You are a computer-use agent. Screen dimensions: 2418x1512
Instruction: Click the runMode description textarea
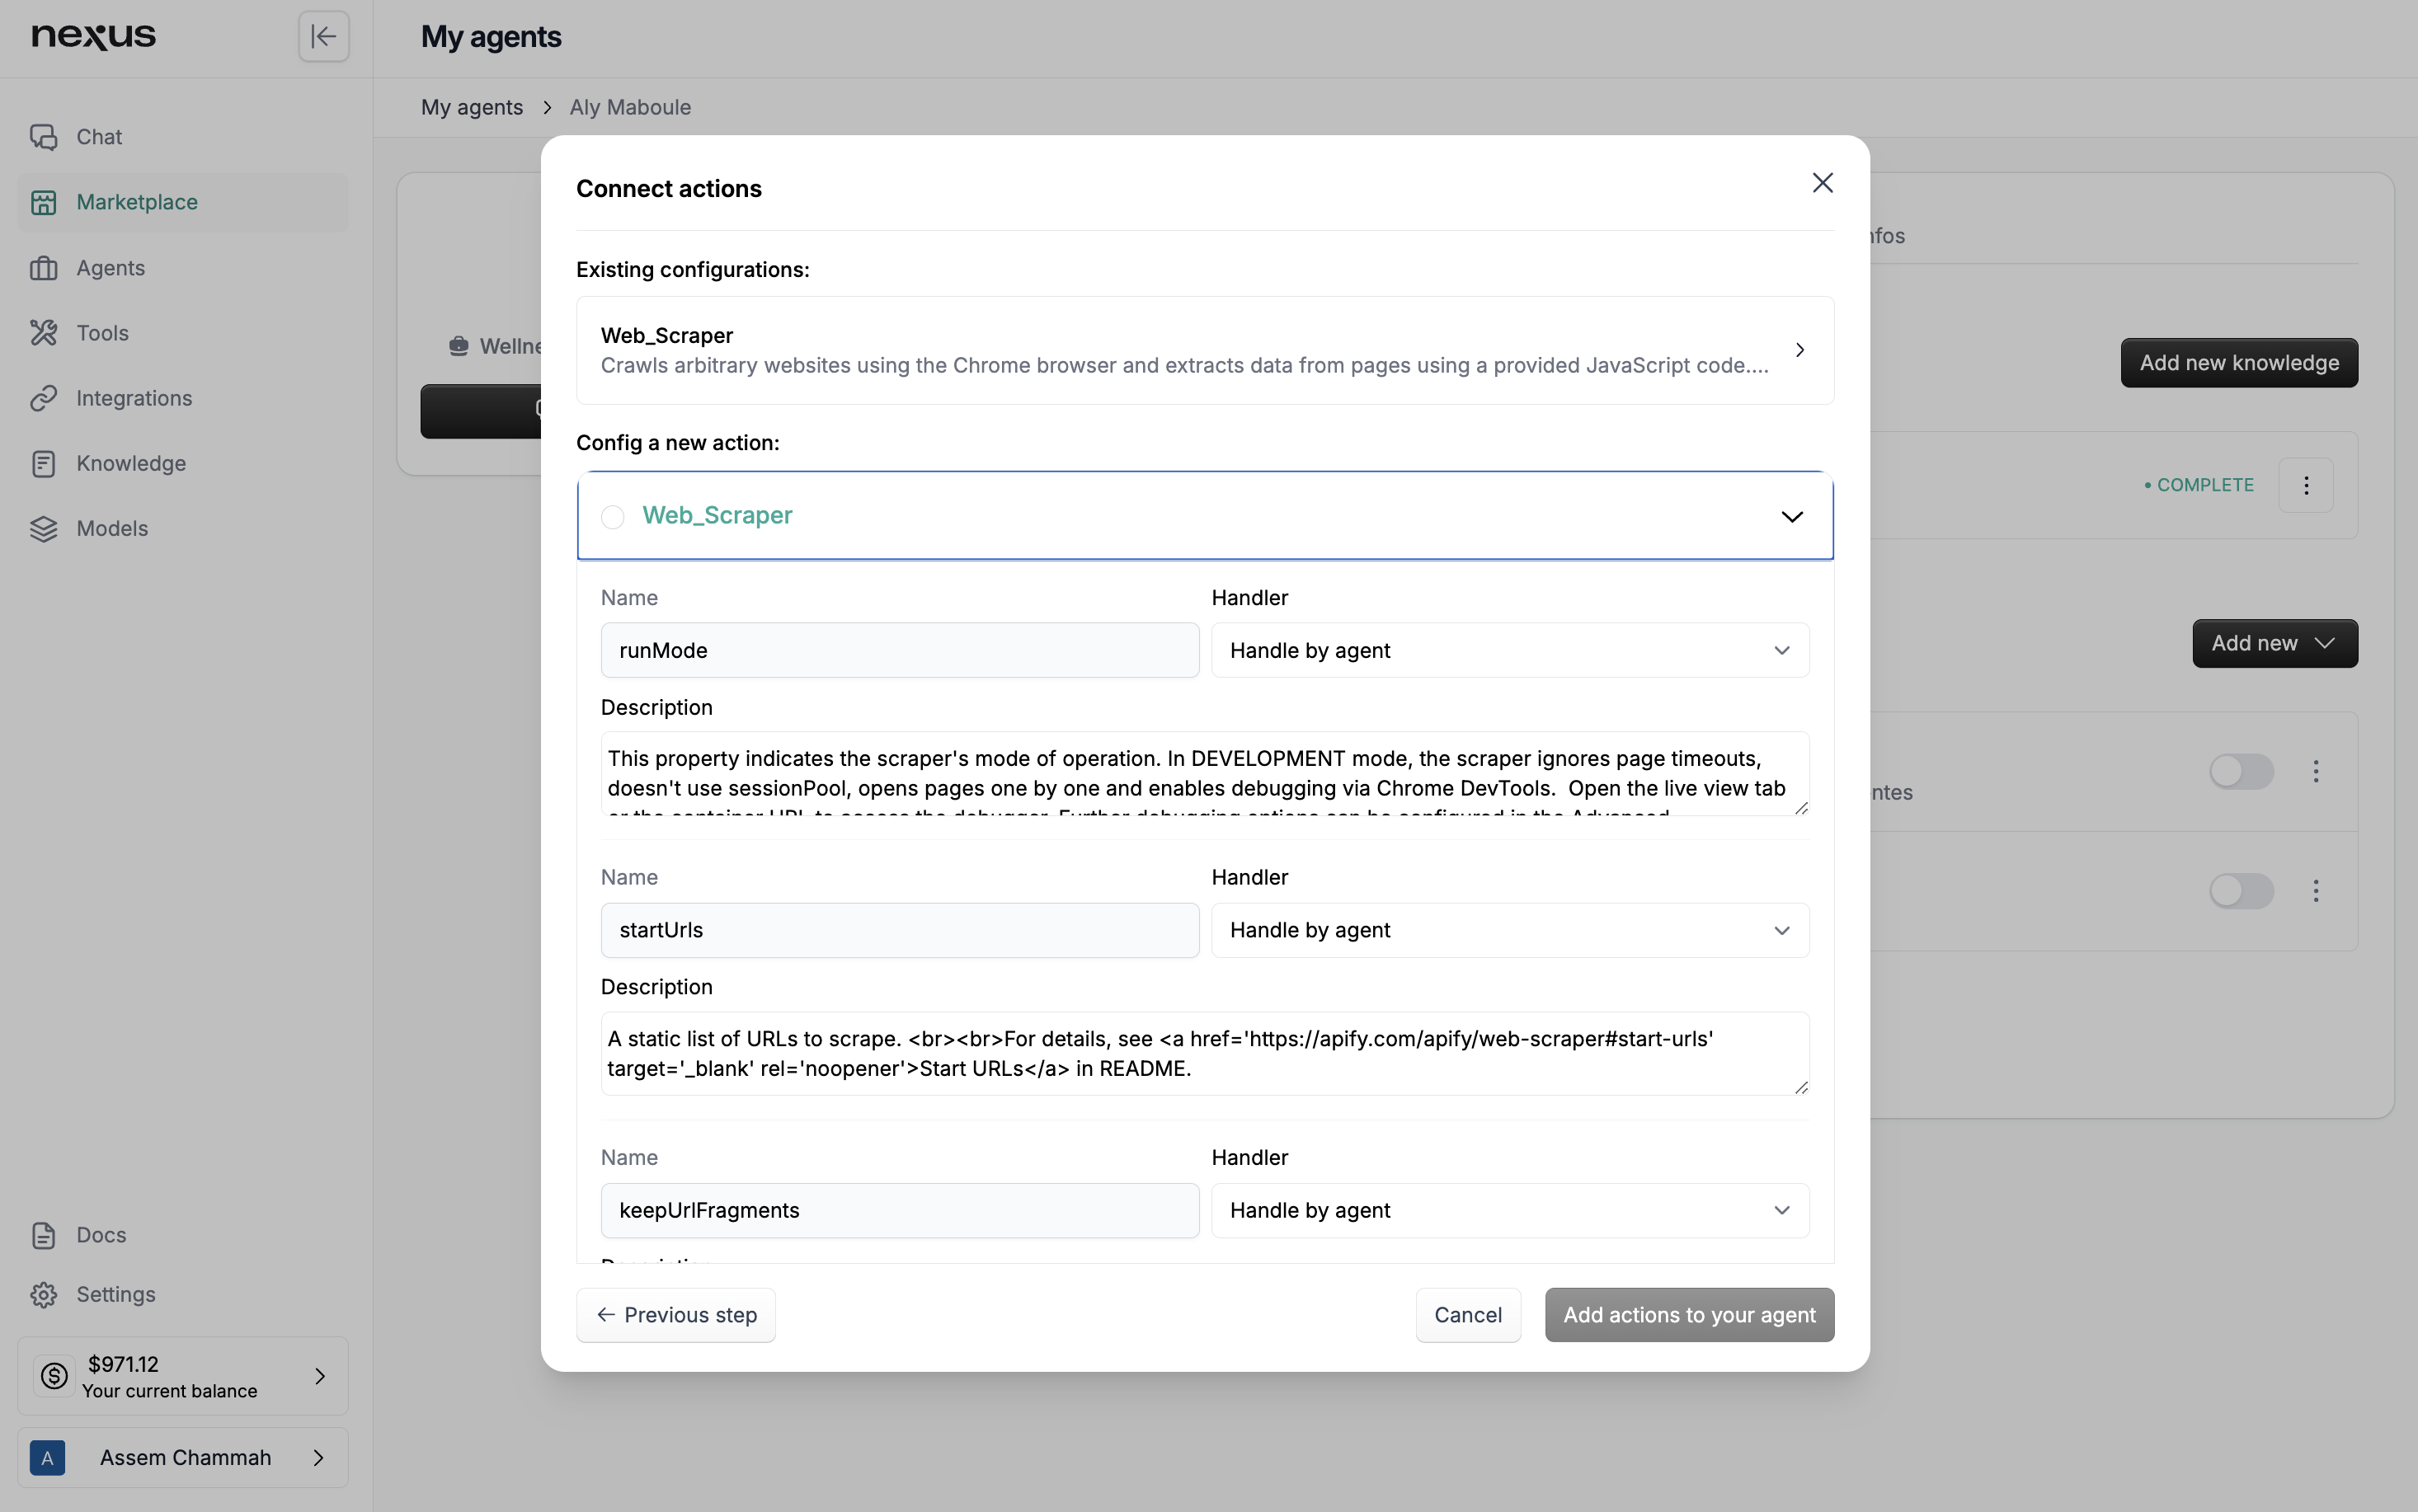click(x=1205, y=773)
